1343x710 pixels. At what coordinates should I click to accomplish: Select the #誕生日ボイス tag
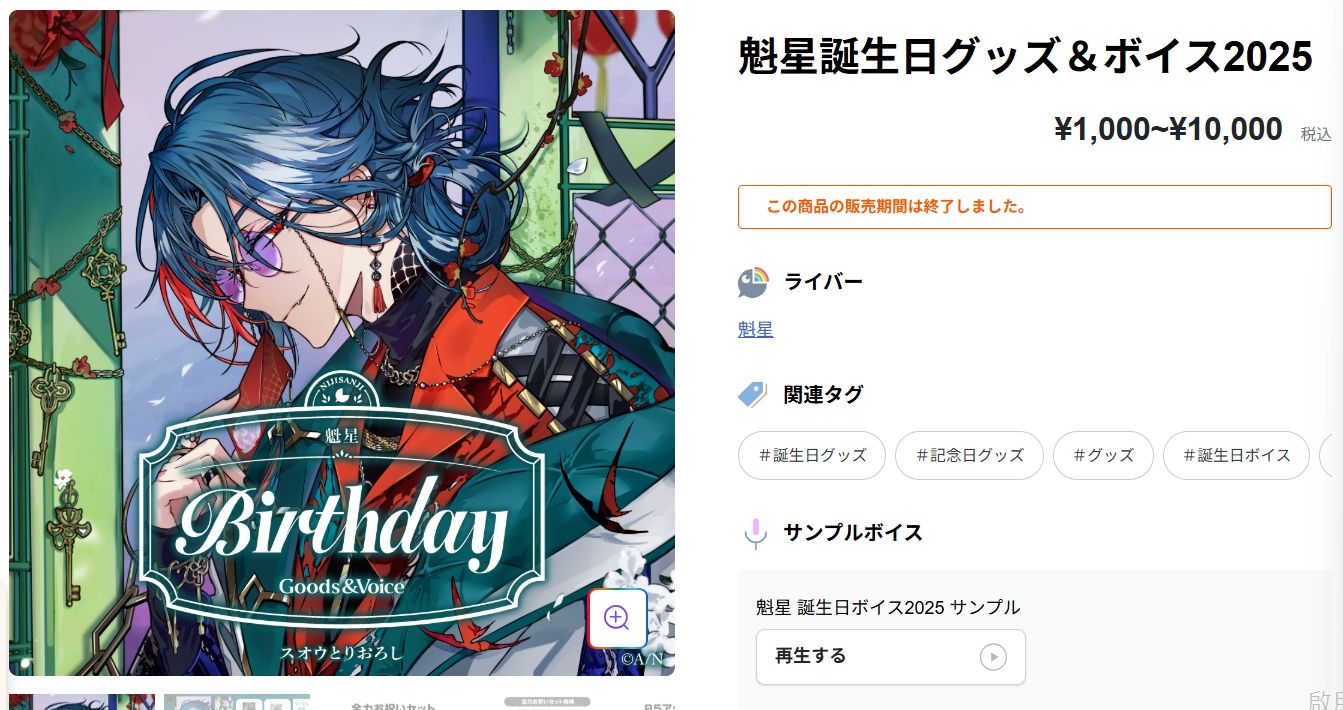(1237, 455)
